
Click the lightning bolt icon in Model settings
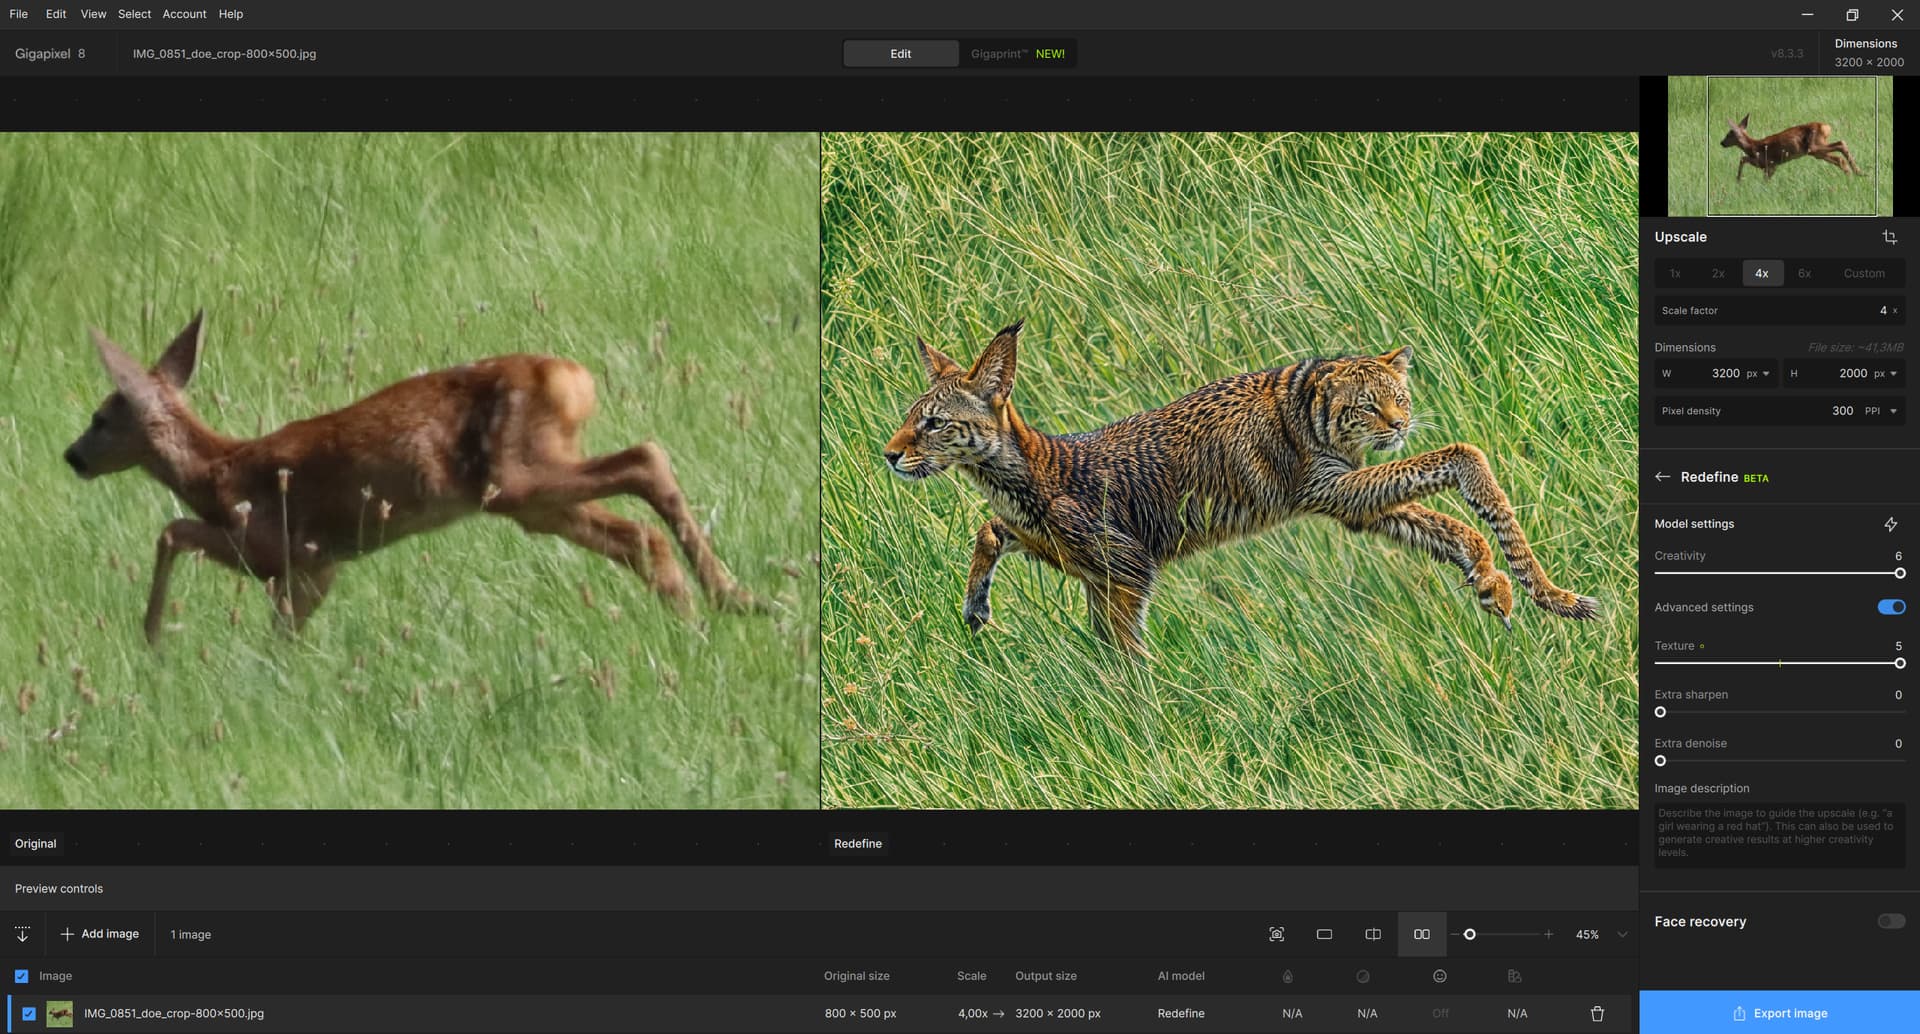coord(1890,524)
